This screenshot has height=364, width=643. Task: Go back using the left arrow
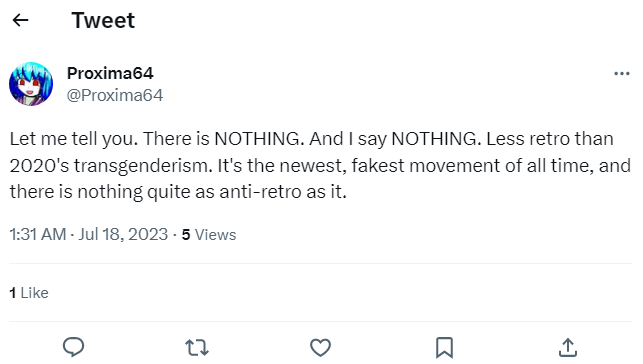(21, 20)
